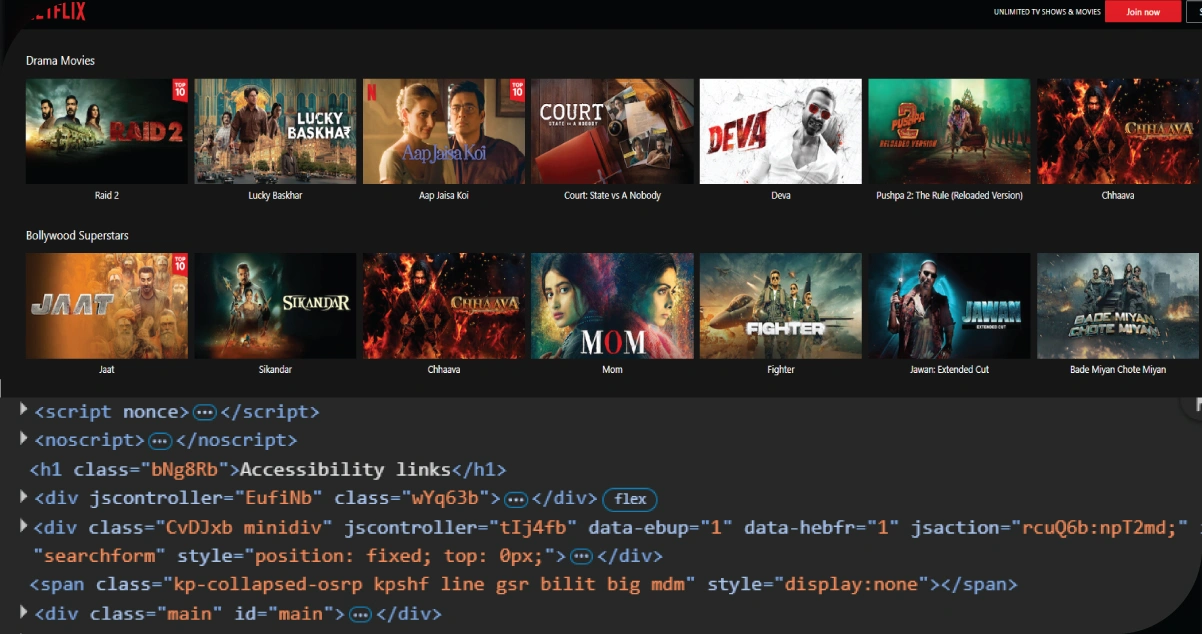Click the TOP 10 badge on Raid 2
1202x634 pixels.
tap(177, 88)
